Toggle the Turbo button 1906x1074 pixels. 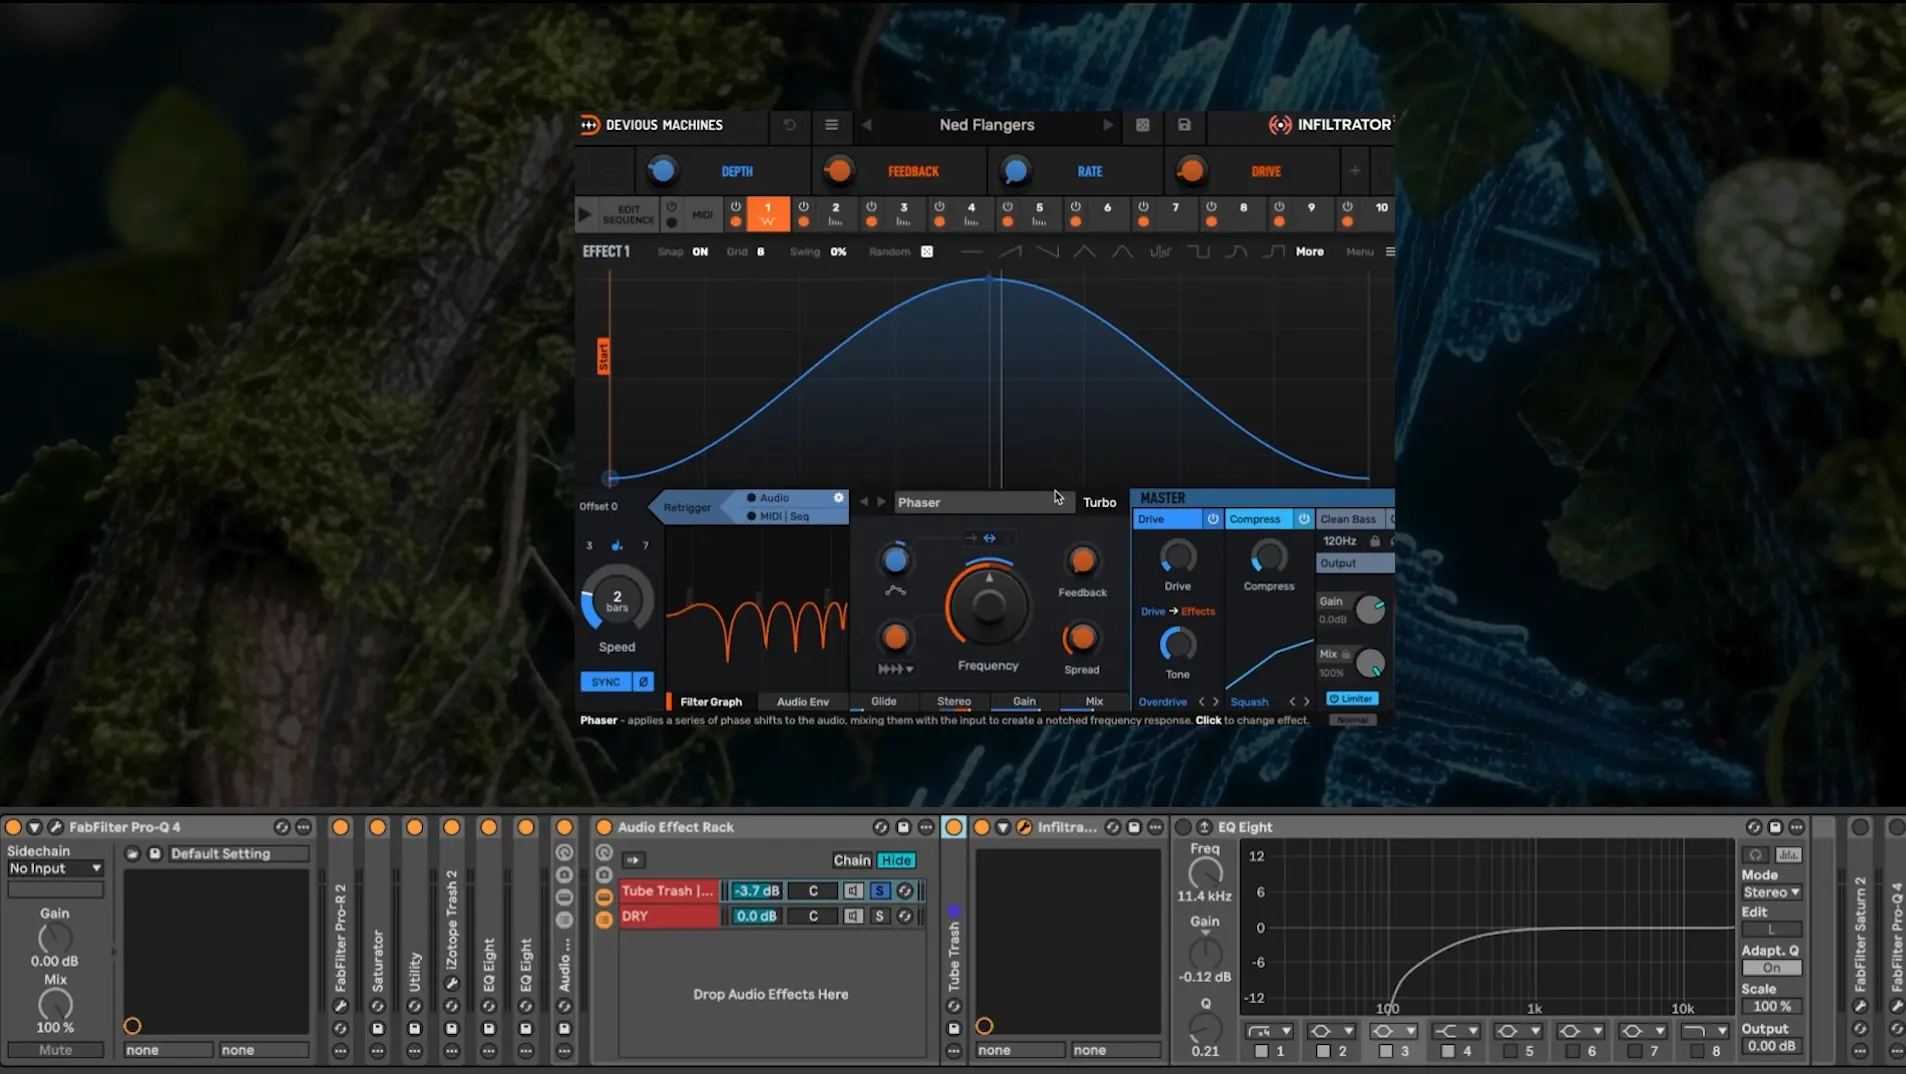(1099, 502)
